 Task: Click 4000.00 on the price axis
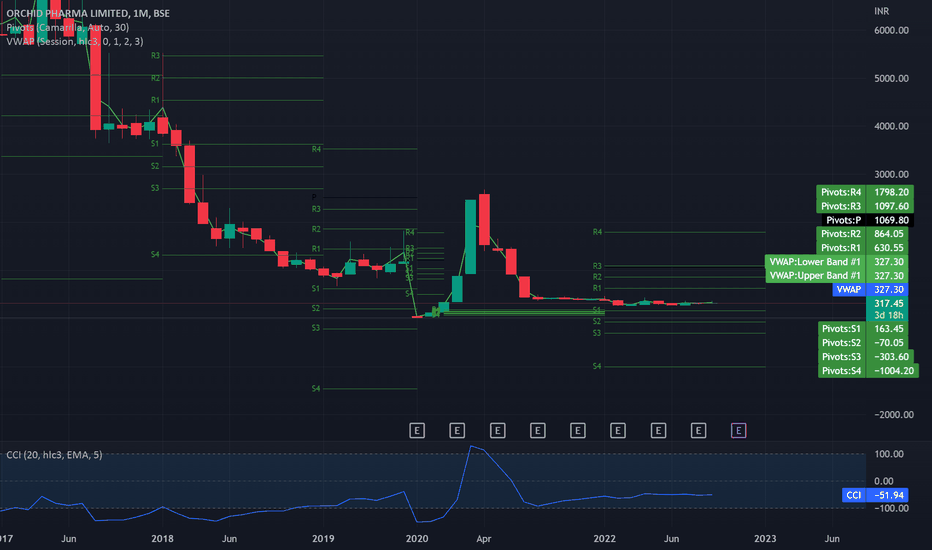pyautogui.click(x=891, y=126)
